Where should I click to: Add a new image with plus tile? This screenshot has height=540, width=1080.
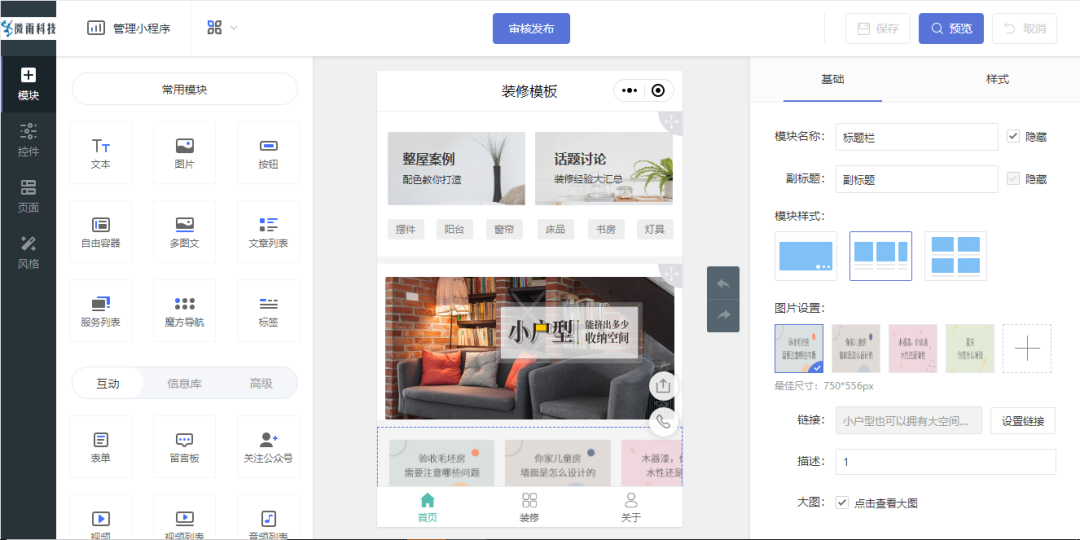coord(1027,348)
